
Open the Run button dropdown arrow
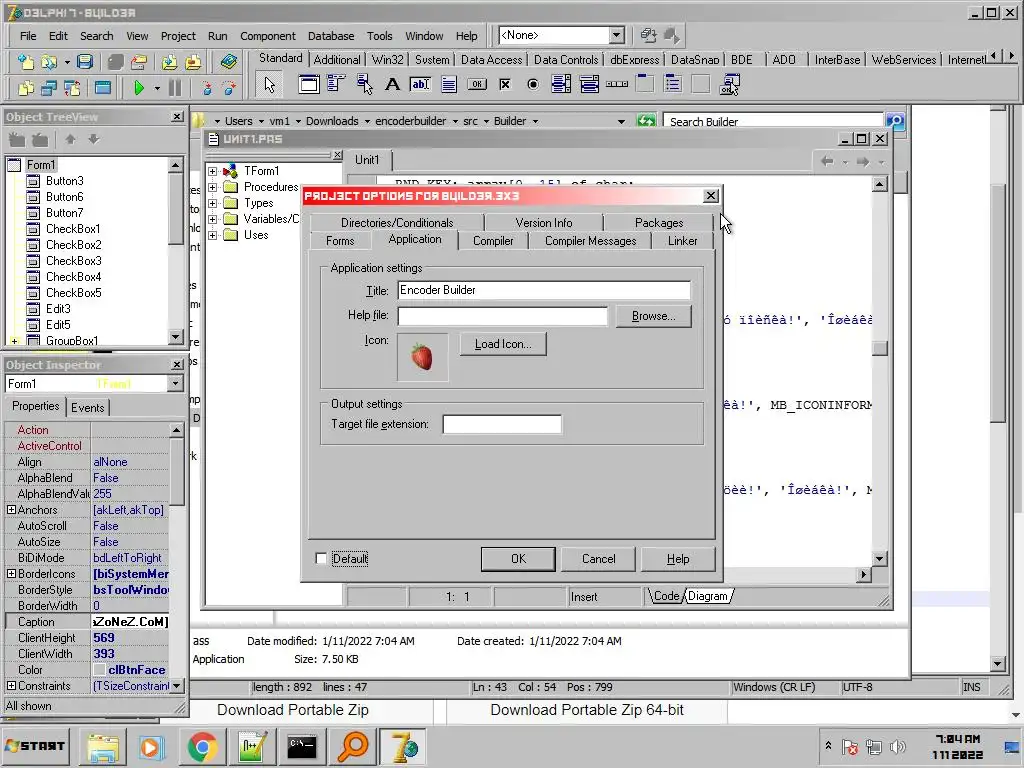157,88
